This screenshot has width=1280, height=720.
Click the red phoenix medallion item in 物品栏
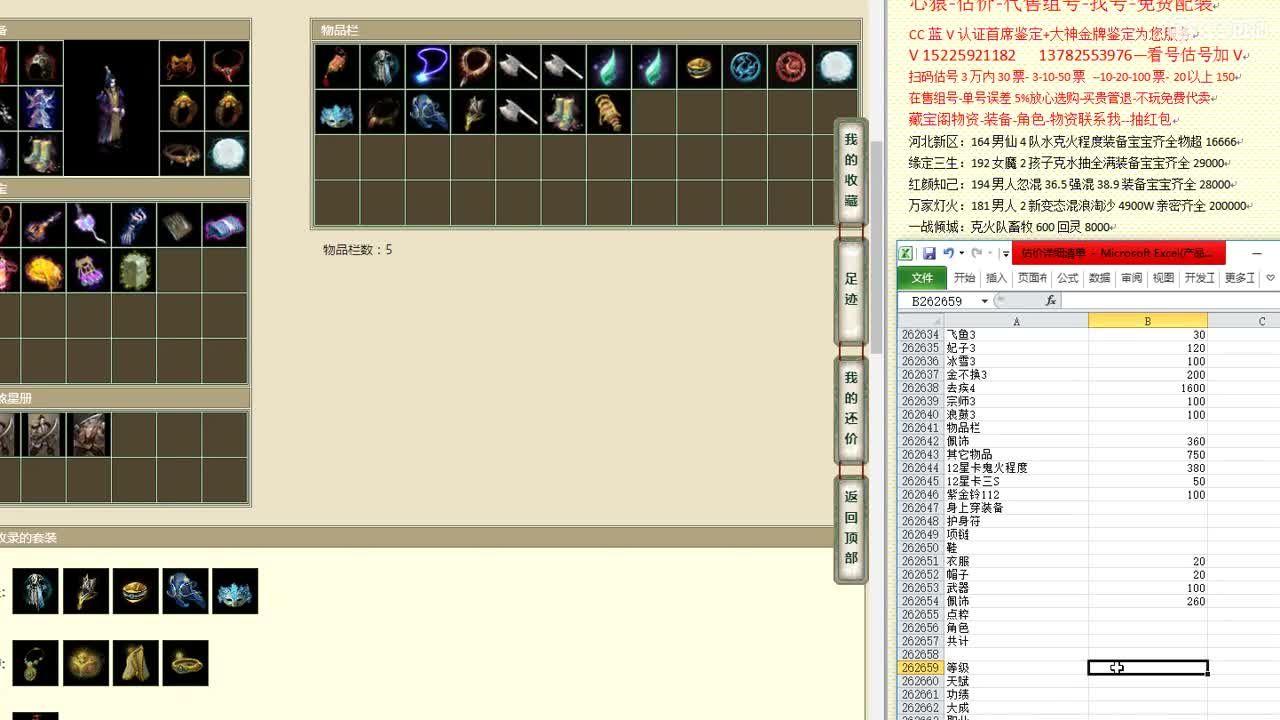coord(790,66)
